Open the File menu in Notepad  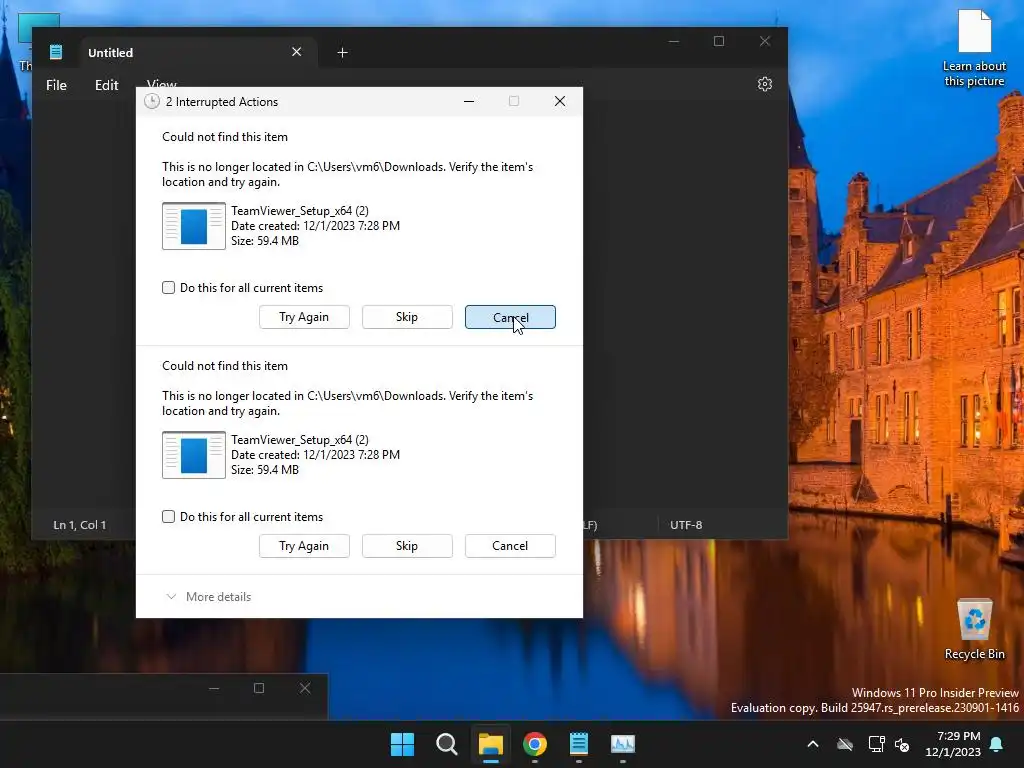tap(56, 85)
